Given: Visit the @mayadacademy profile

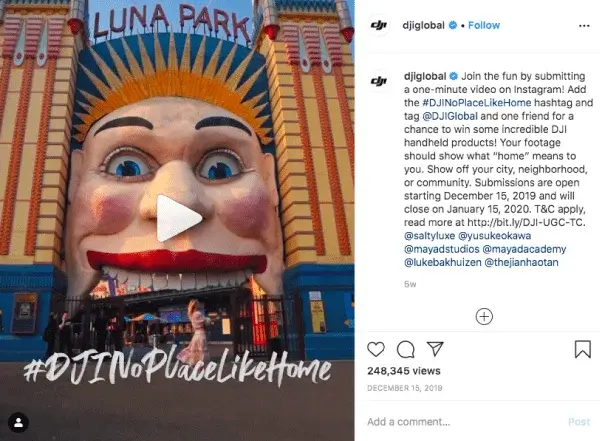Looking at the screenshot, I should [524, 249].
